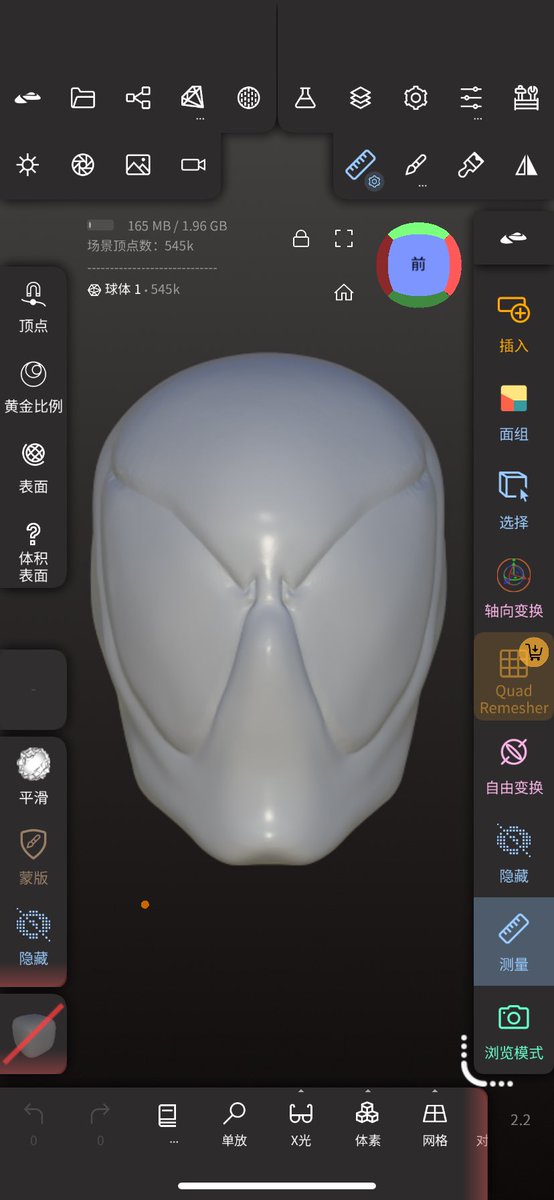This screenshot has width=554, height=1200.
Task: Open the toolbox icon in top bar
Action: [x=526, y=98]
